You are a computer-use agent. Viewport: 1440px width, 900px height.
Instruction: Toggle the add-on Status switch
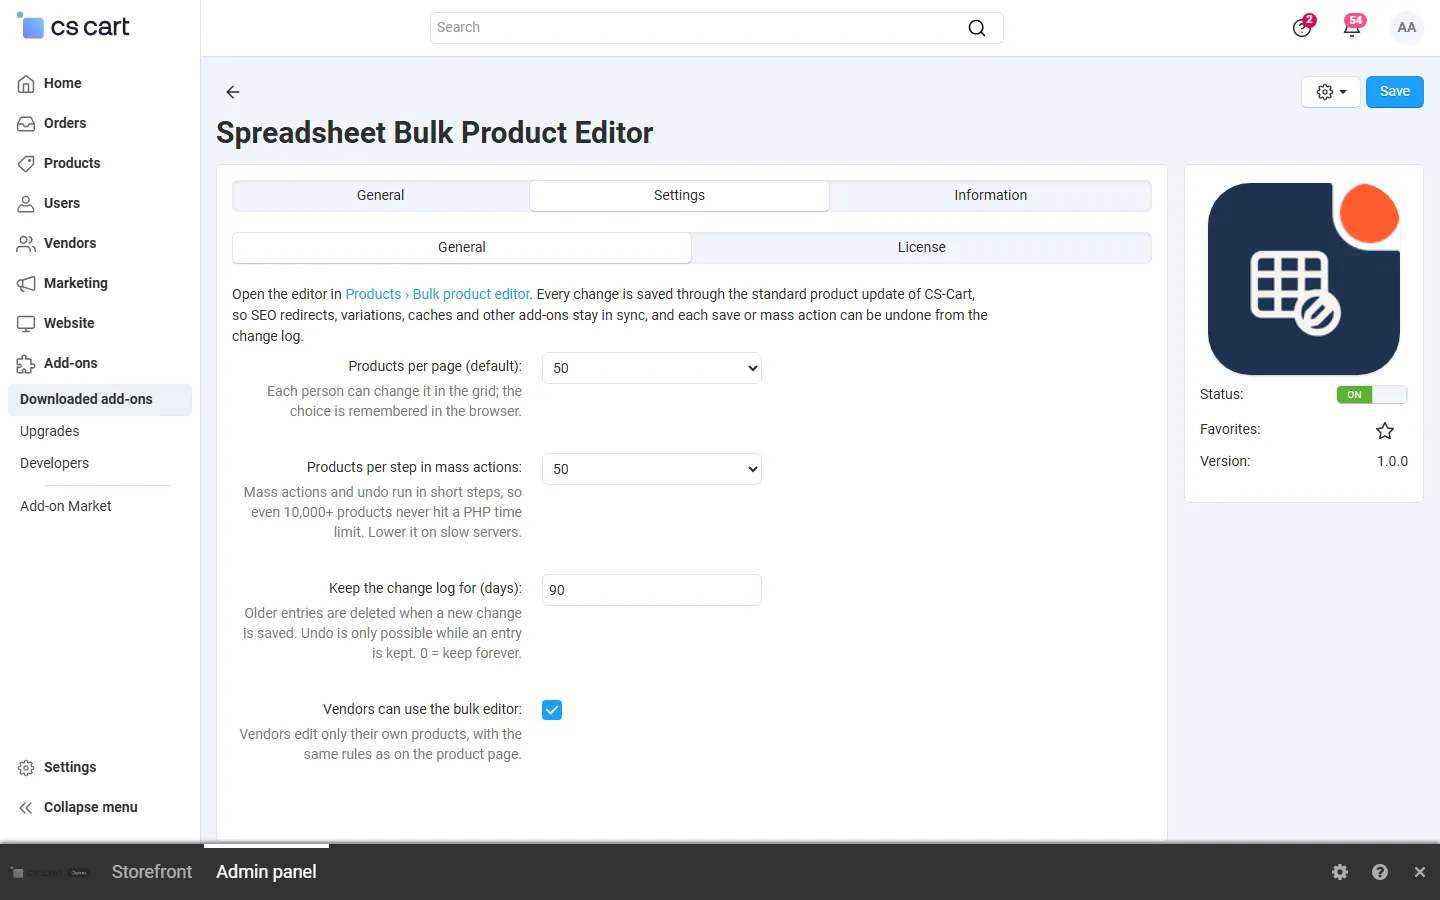pyautogui.click(x=1372, y=395)
